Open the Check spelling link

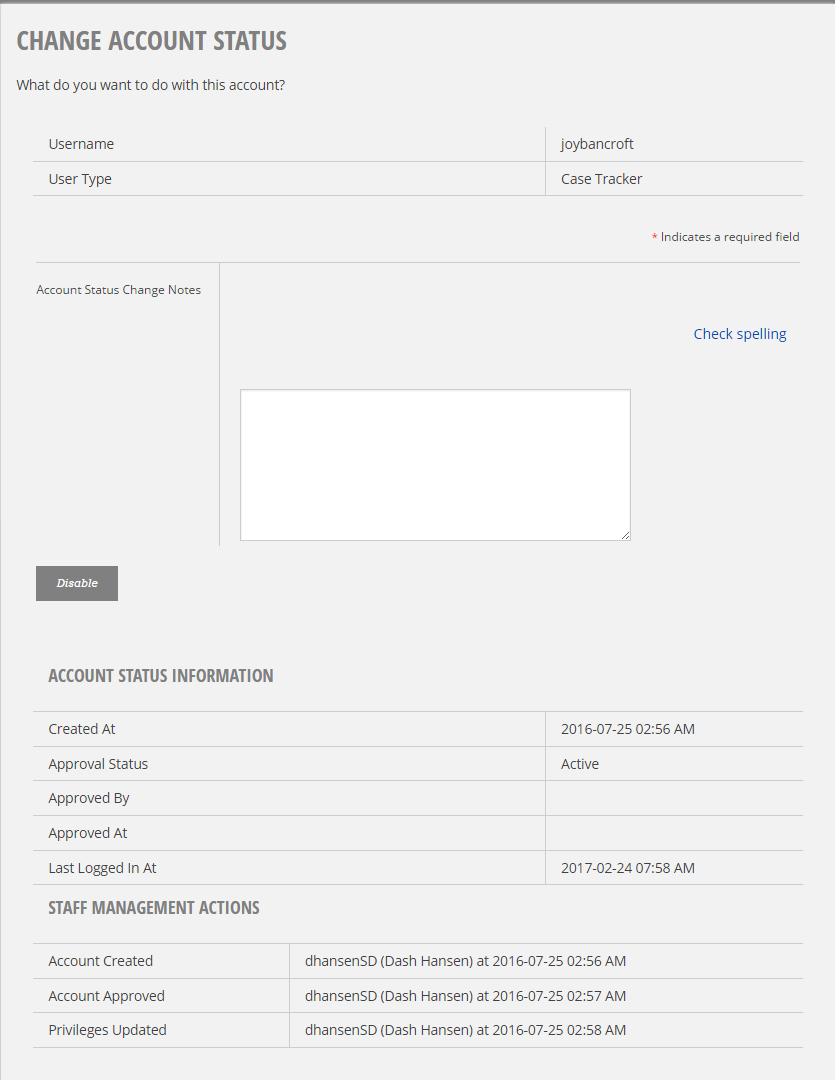(739, 334)
